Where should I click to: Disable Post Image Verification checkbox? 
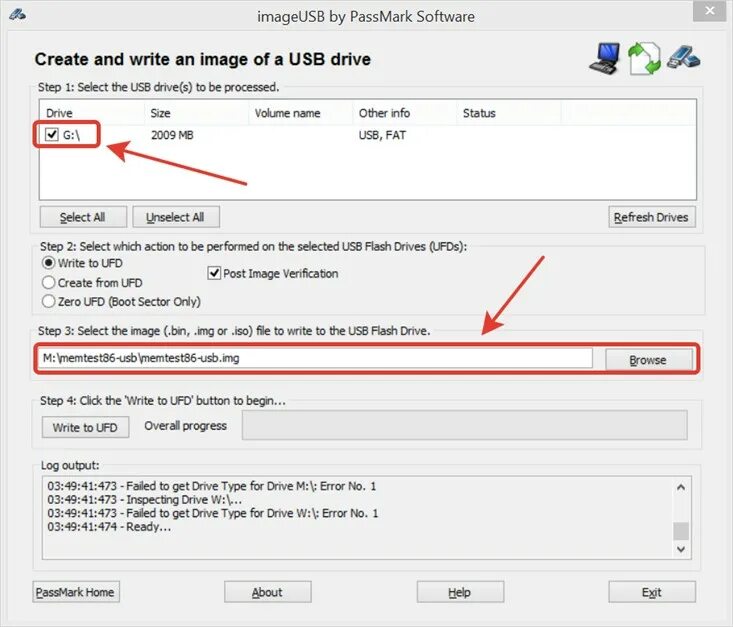(x=214, y=273)
